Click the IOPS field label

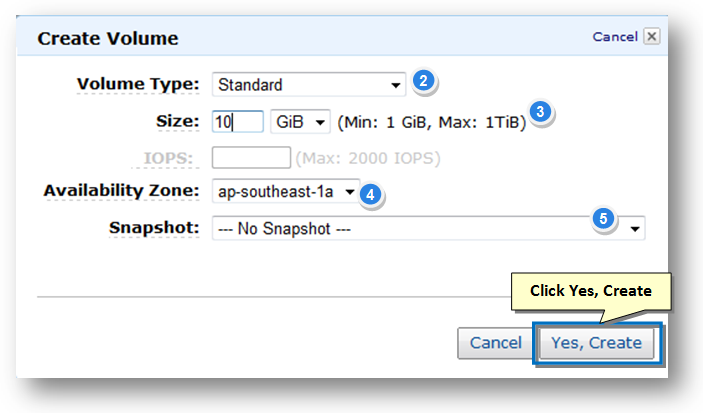(168, 158)
